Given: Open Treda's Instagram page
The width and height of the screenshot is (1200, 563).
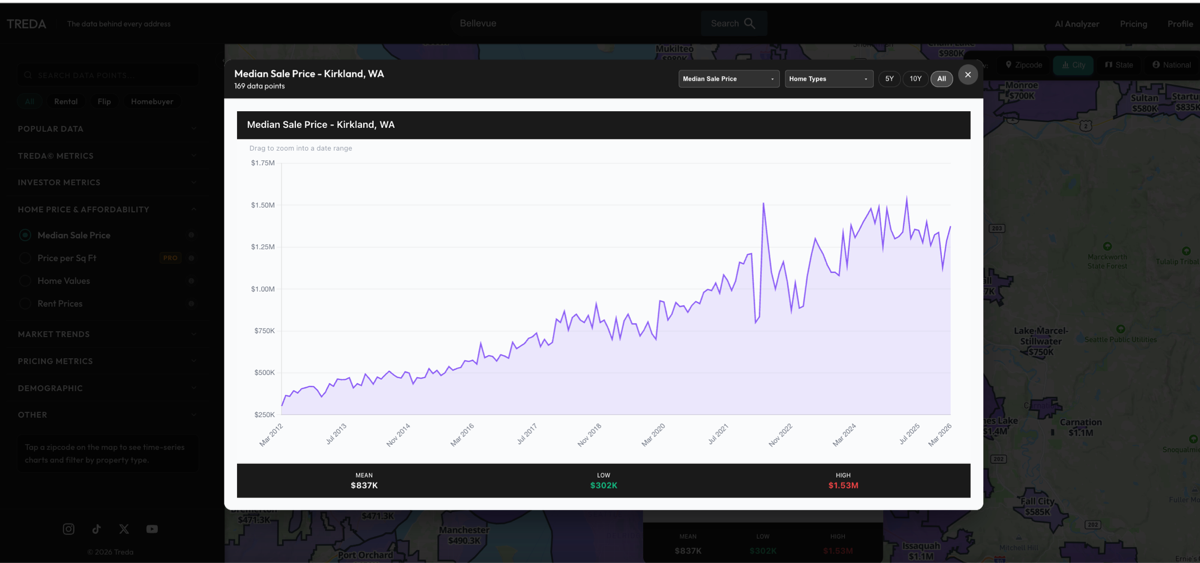Looking at the screenshot, I should pyautogui.click(x=69, y=529).
